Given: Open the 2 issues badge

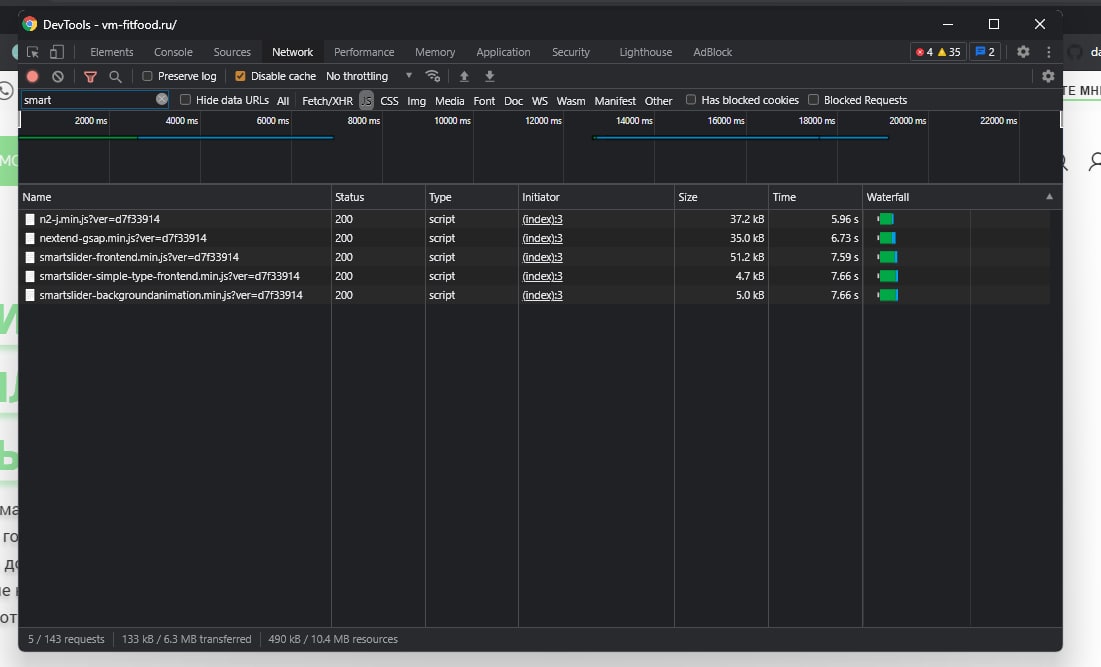Looking at the screenshot, I should (x=984, y=52).
